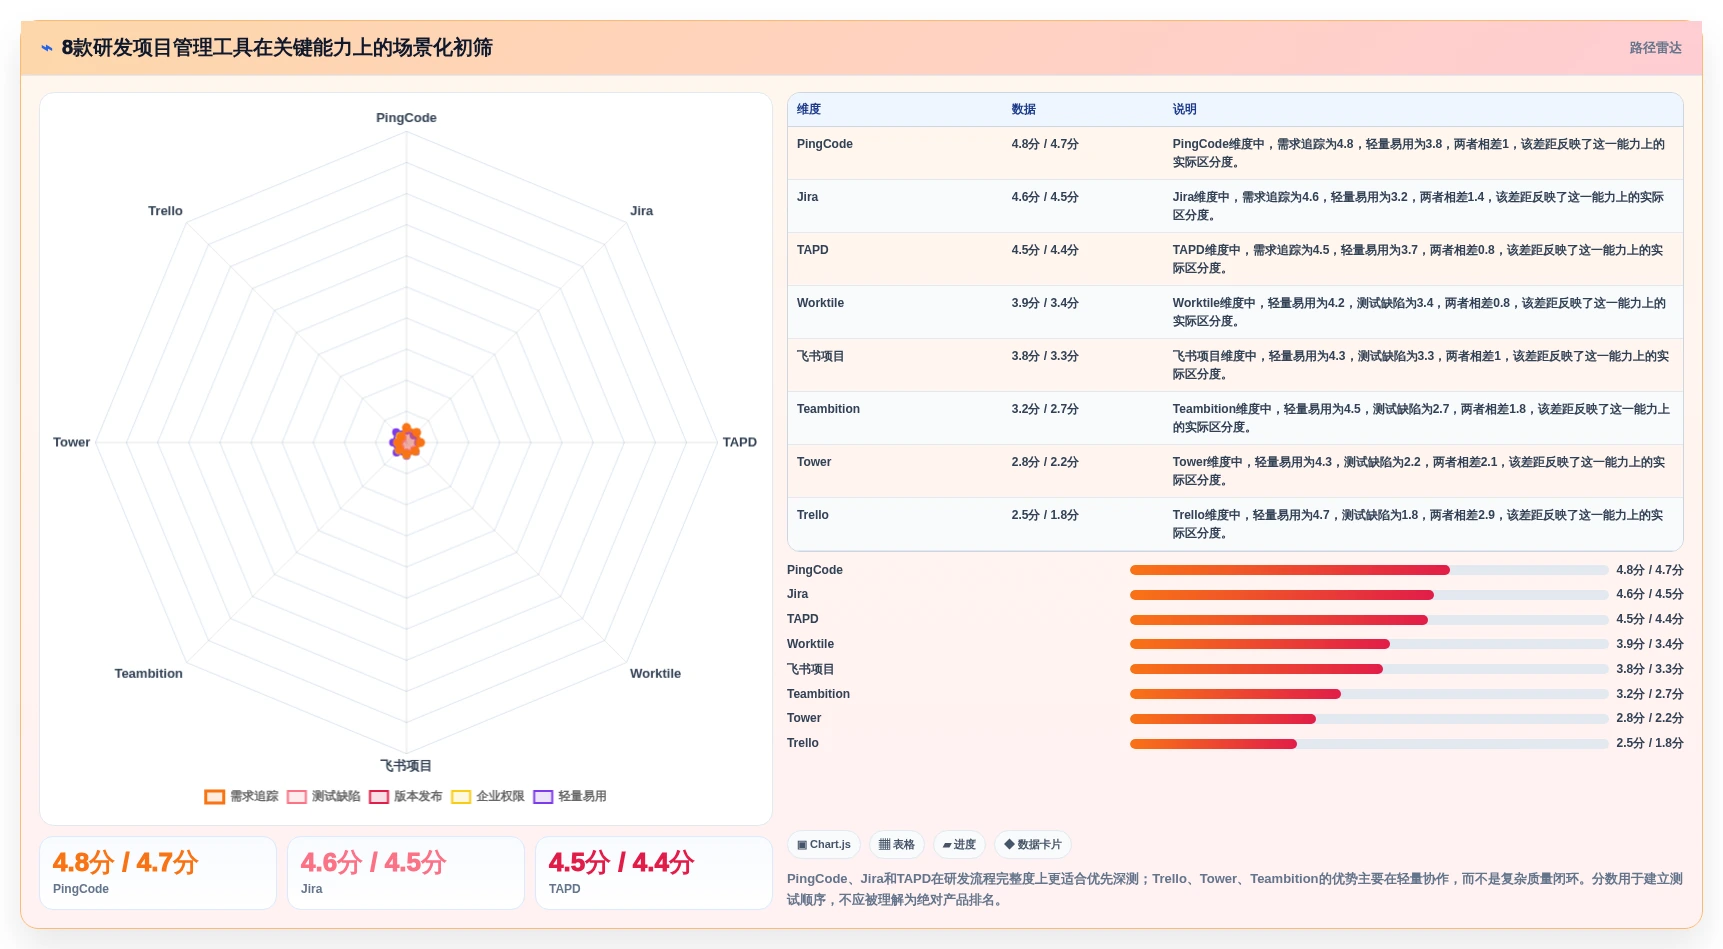Select the 表格 chip
This screenshot has width=1723, height=949.
tap(897, 845)
